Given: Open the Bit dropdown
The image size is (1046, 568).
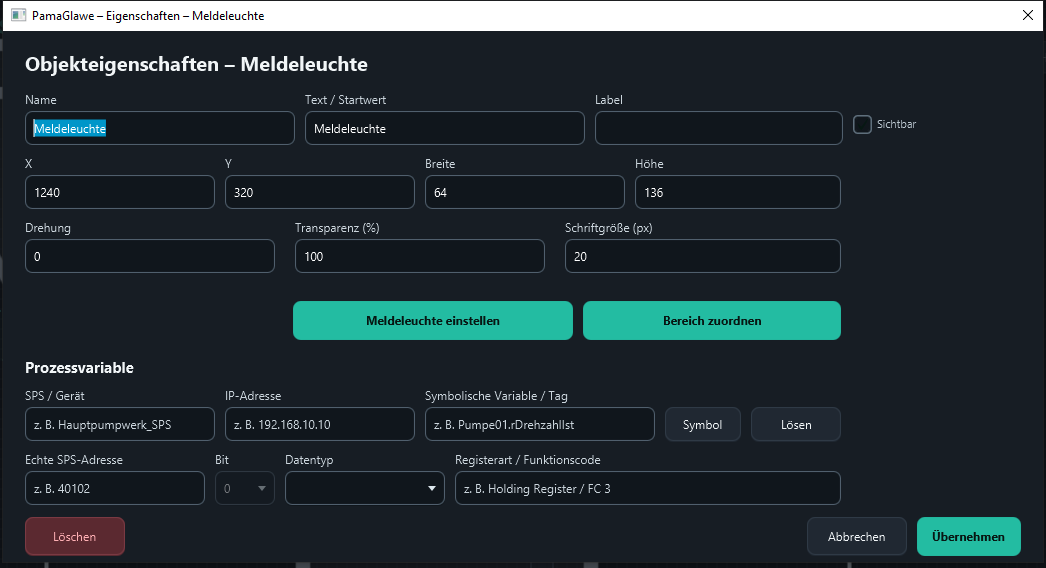Looking at the screenshot, I should click(245, 489).
